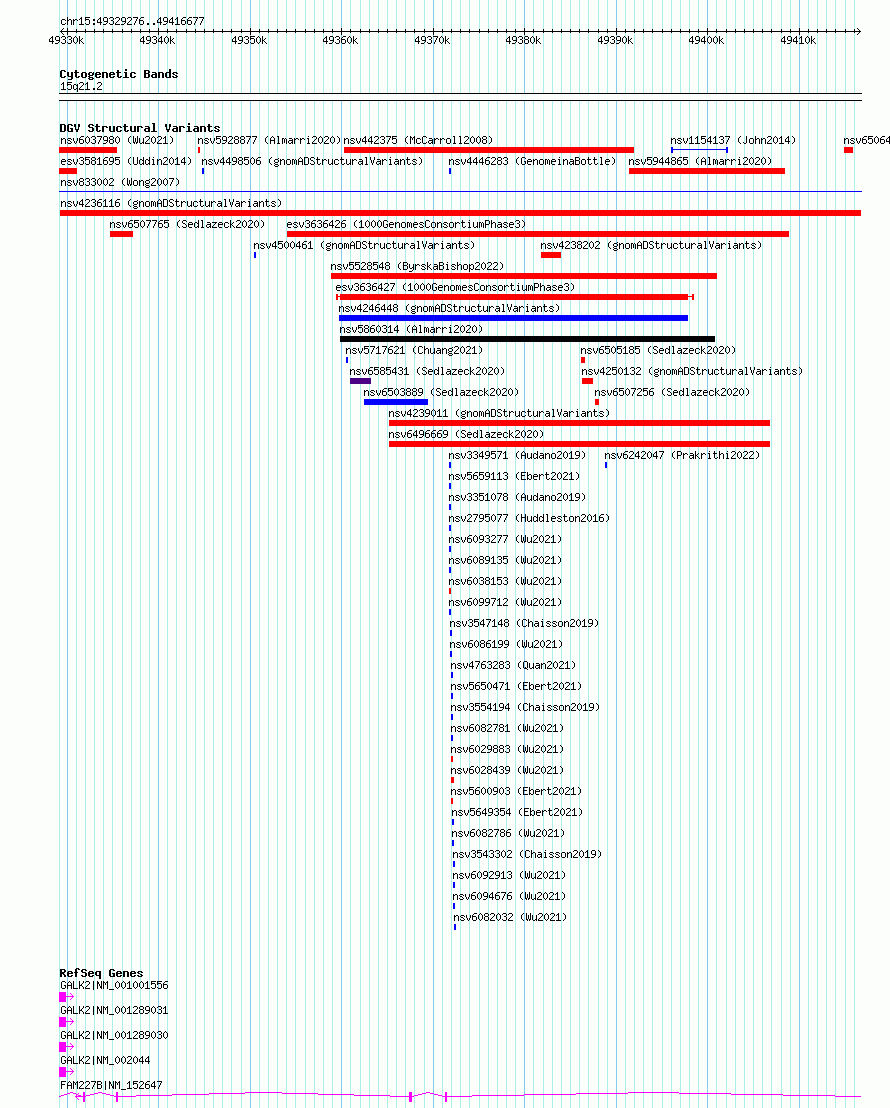This screenshot has height=1108, width=890.
Task: Click the FAM227B|NM_152647 gene label
Action: click(111, 1085)
